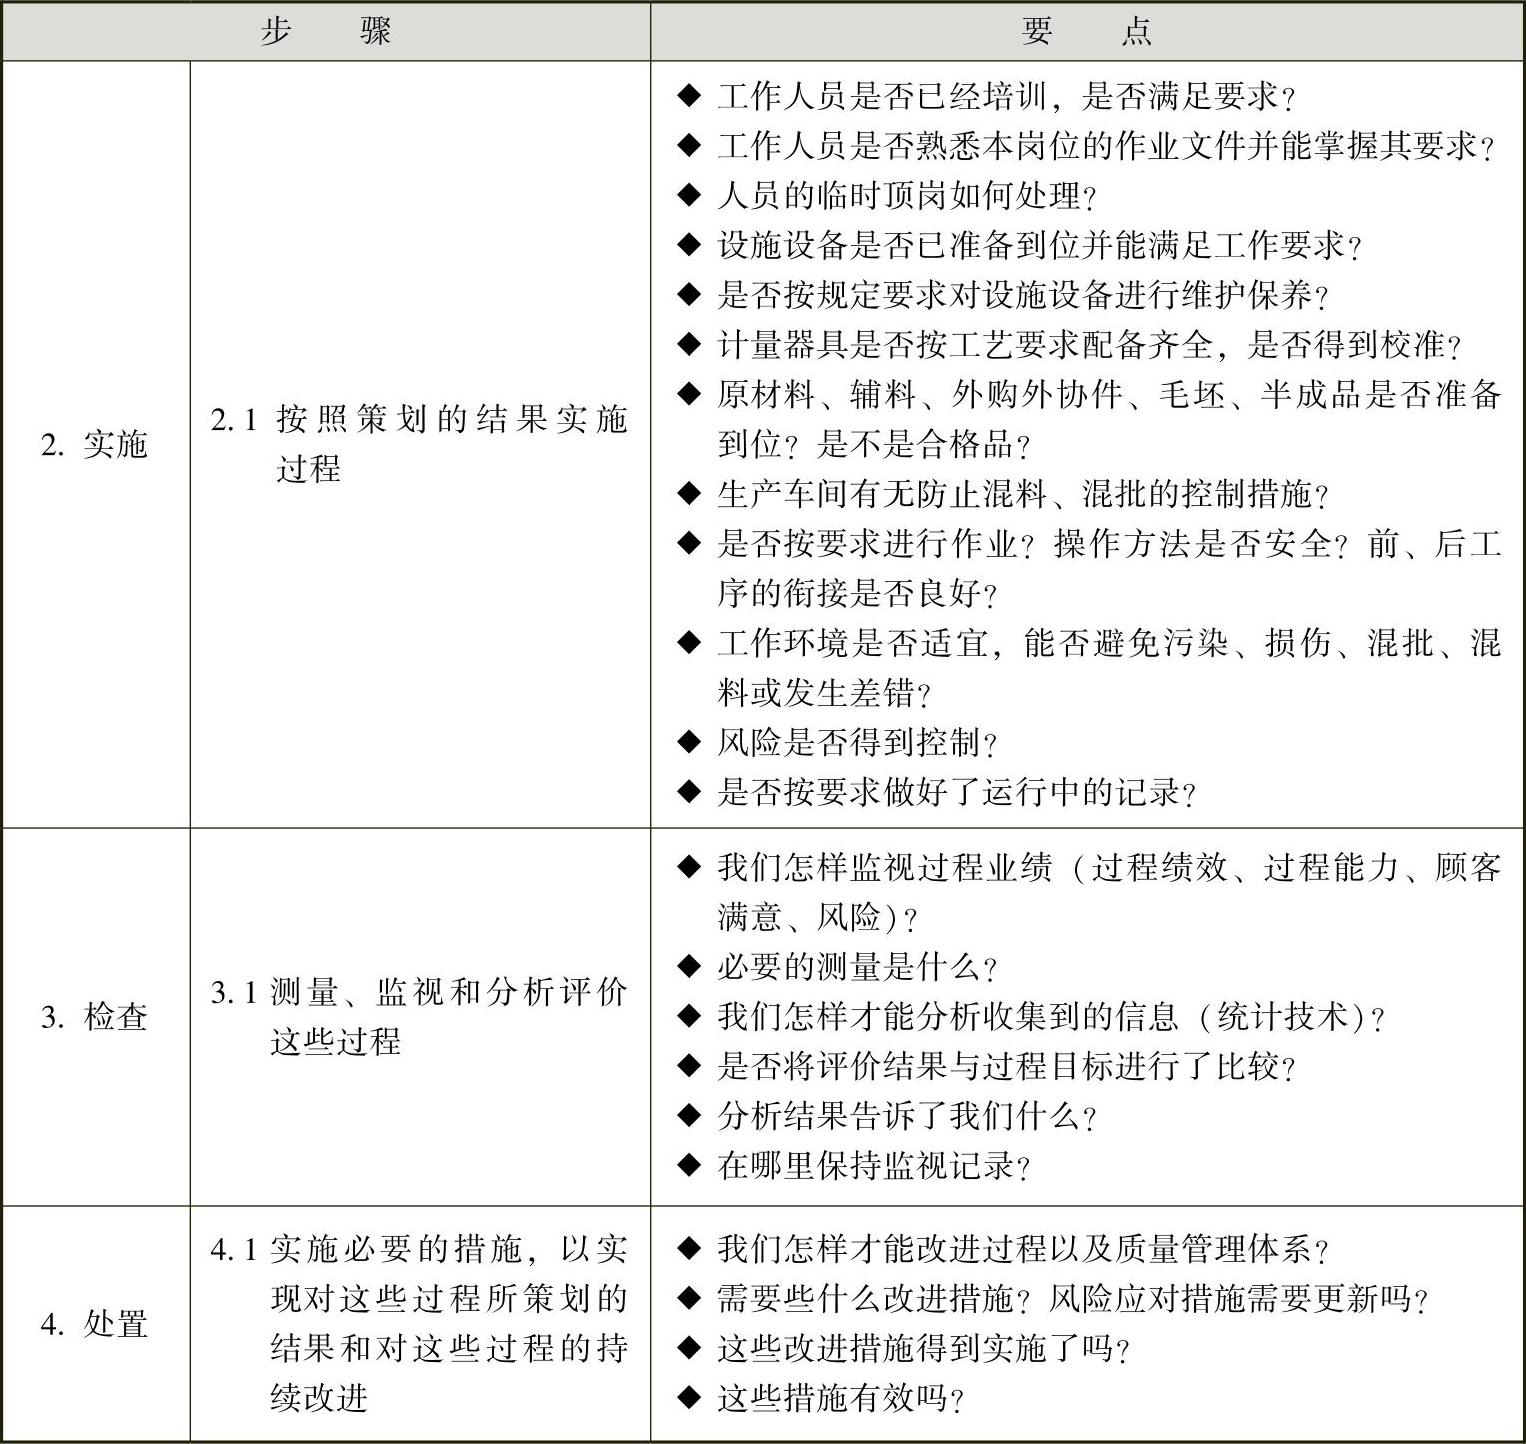The height and width of the screenshot is (1444, 1526).
Task: Click the "要点" column header
Action: (x=1087, y=31)
